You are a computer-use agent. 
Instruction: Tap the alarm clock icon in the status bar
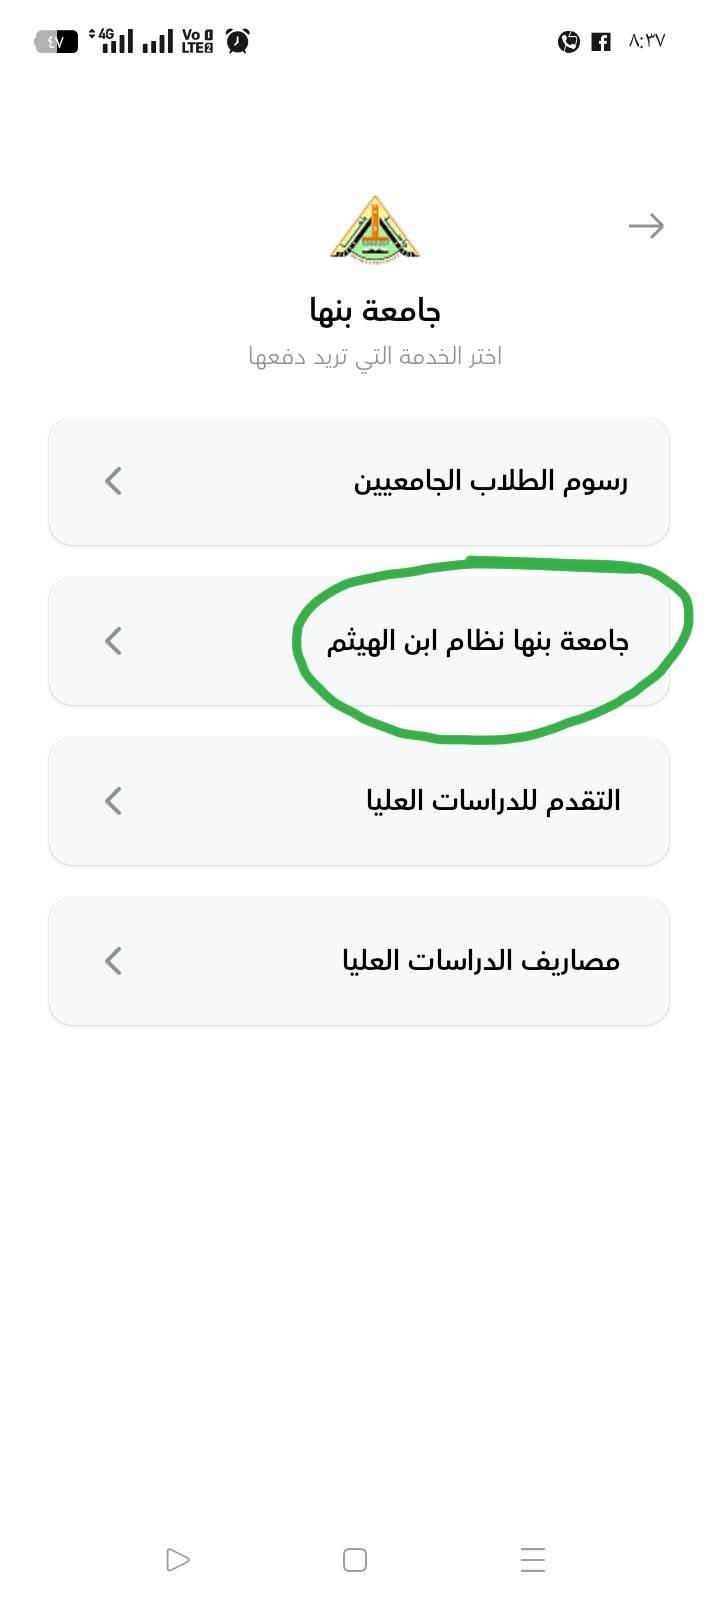[x=236, y=42]
